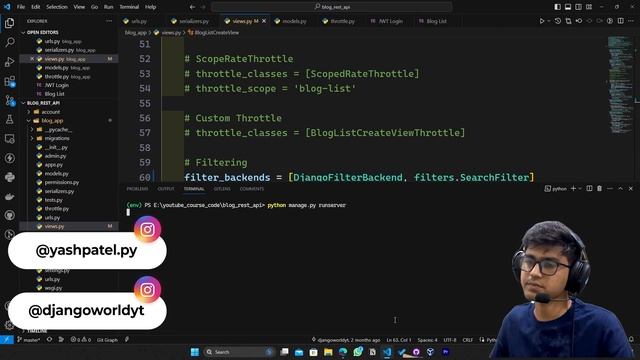
Task: Open the Selection menu
Action: tap(57, 7)
